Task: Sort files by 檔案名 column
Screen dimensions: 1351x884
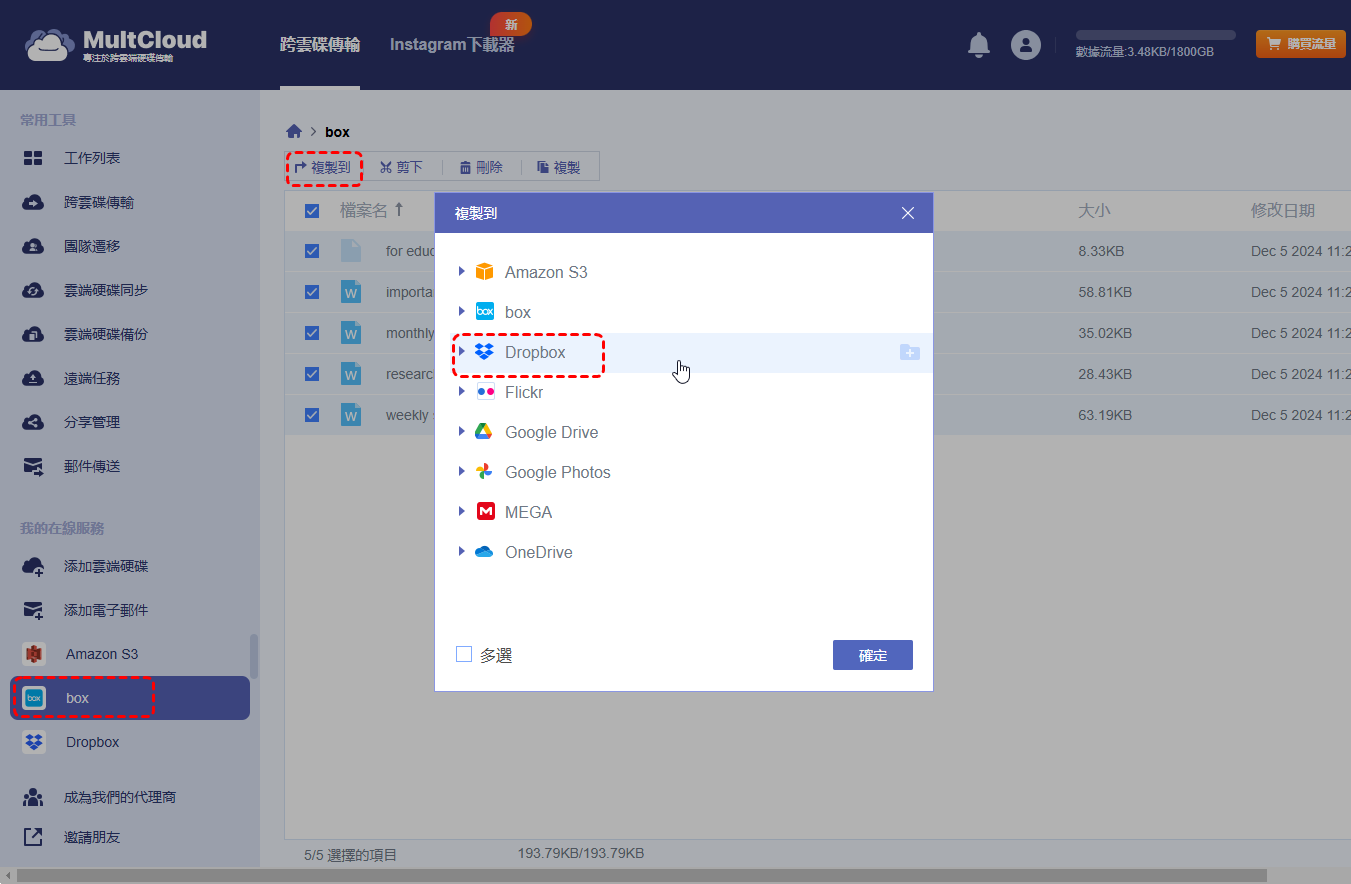Action: pos(372,210)
